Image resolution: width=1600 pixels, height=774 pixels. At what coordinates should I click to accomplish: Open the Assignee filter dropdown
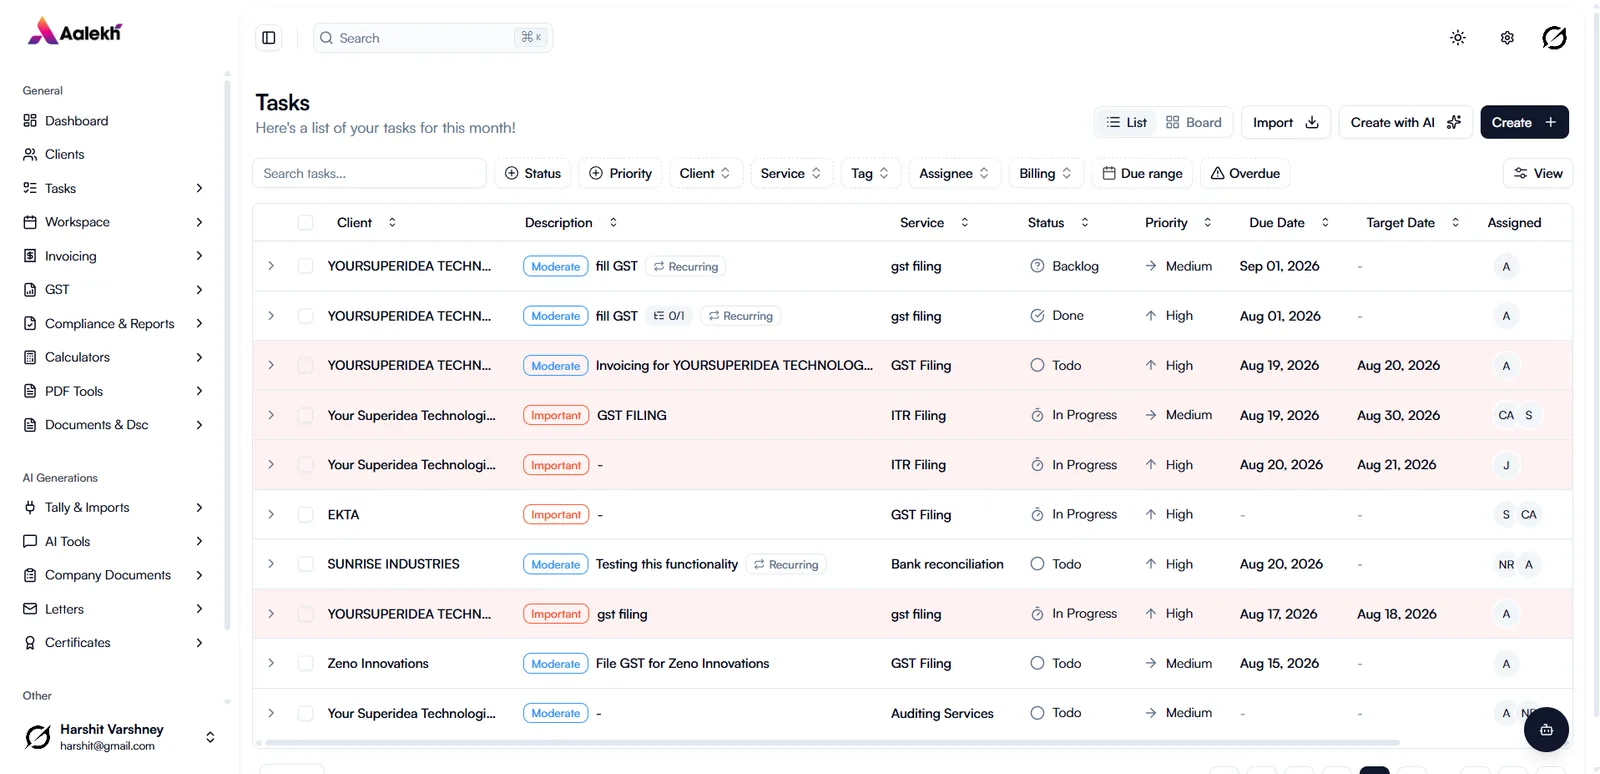(954, 173)
